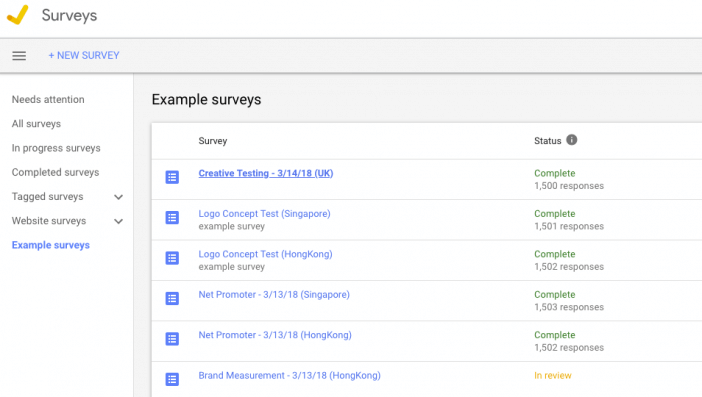This screenshot has height=397, width=702.
Task: Click the yellow checkmark Surveys logo
Action: pos(18,15)
